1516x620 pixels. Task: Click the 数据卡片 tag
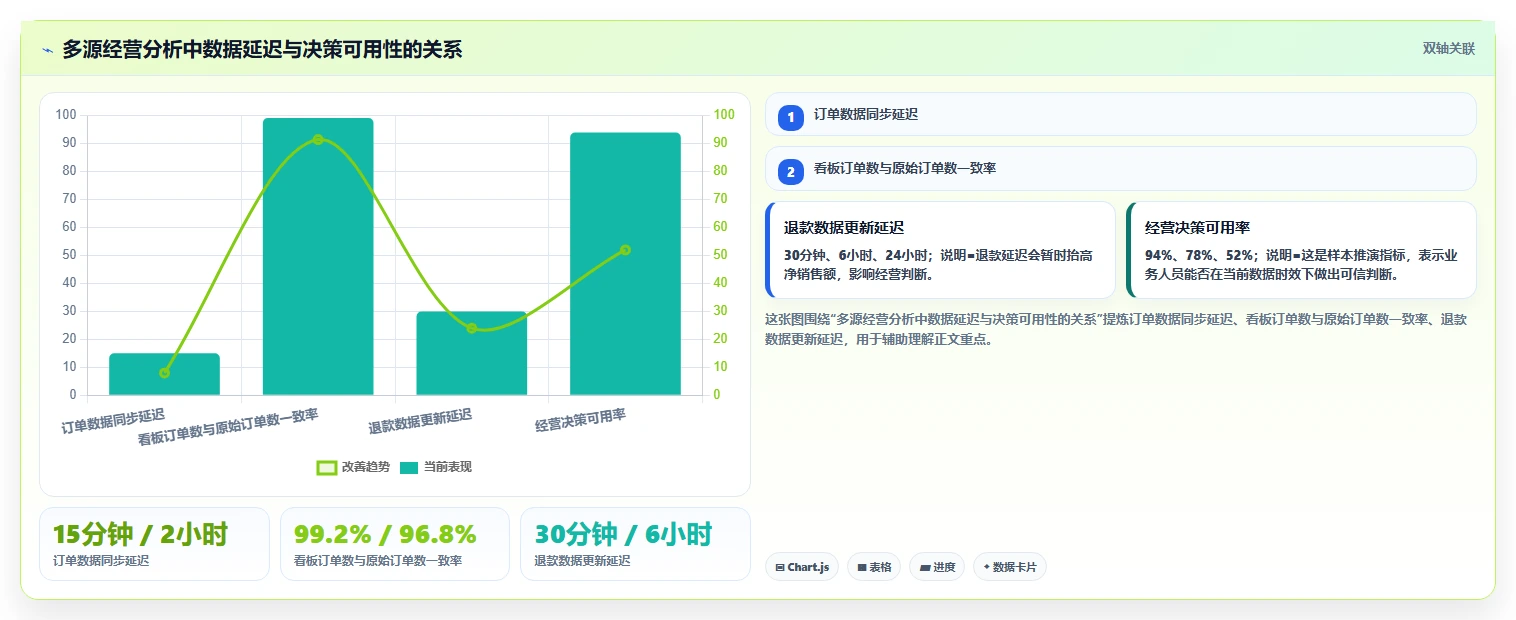pyautogui.click(x=1010, y=567)
